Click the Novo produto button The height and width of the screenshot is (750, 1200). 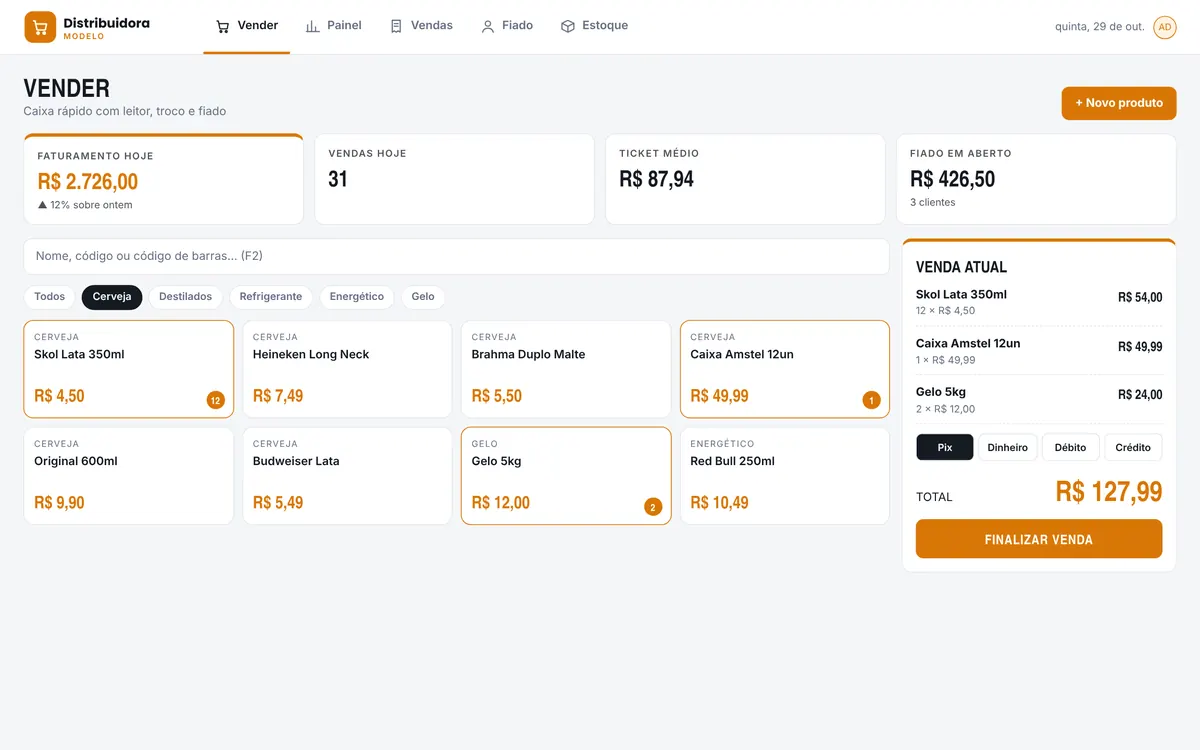(x=1119, y=103)
